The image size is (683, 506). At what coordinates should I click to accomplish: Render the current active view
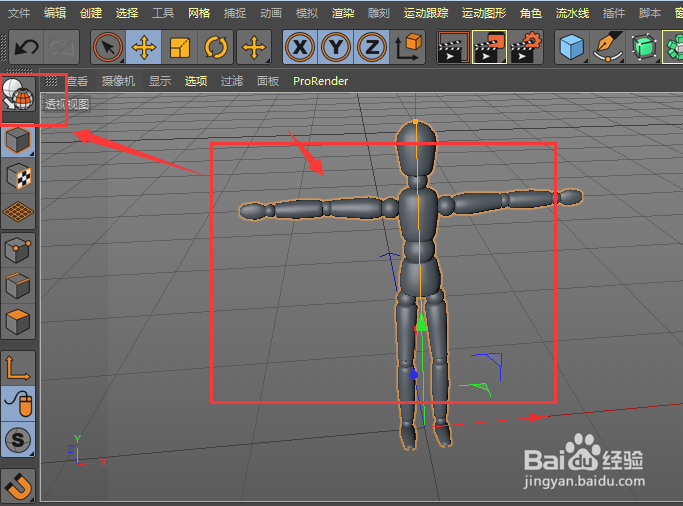(x=453, y=47)
